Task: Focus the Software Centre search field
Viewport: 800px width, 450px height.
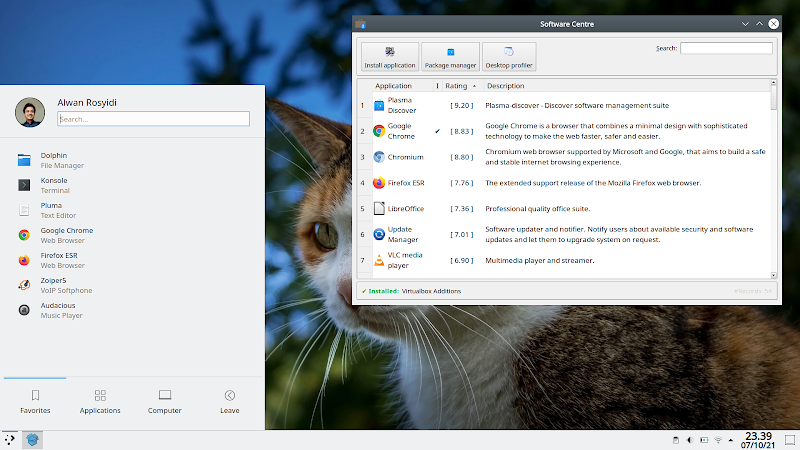Action: [x=726, y=48]
